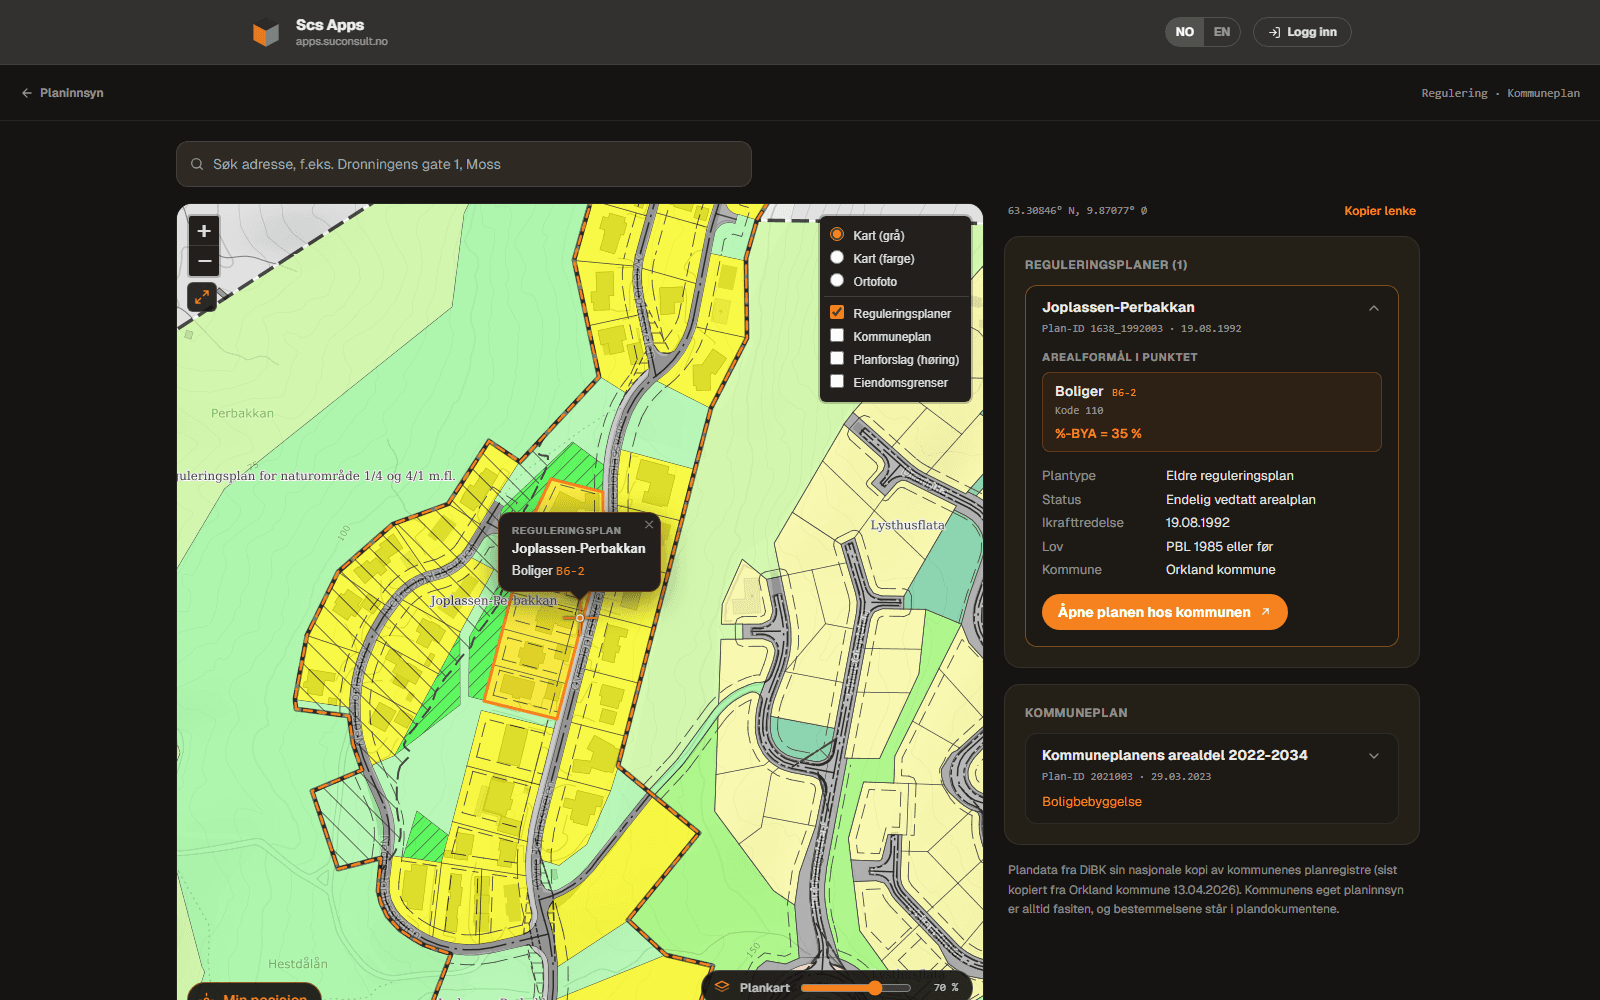Go back using the Planinnsyn arrow
The width and height of the screenshot is (1600, 1000).
point(62,93)
